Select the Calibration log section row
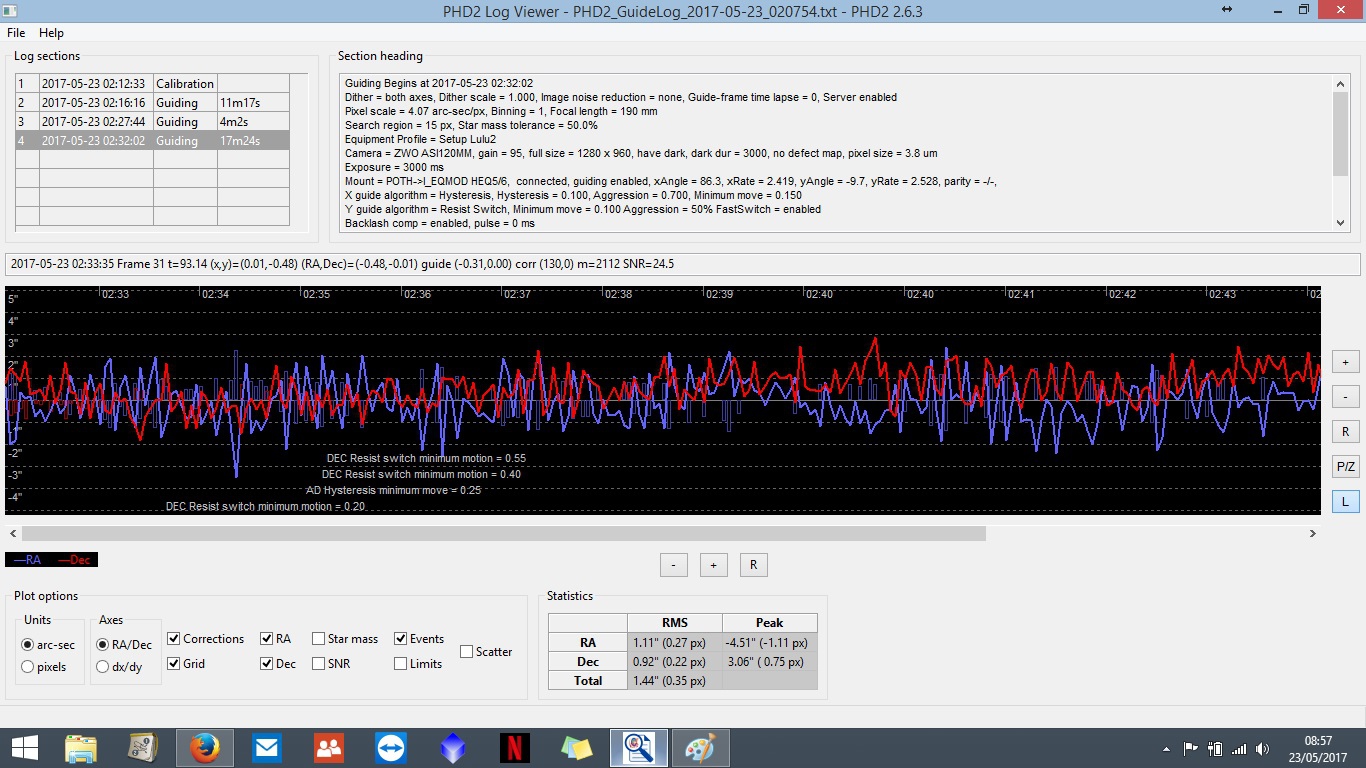The width and height of the screenshot is (1366, 768). tap(152, 84)
